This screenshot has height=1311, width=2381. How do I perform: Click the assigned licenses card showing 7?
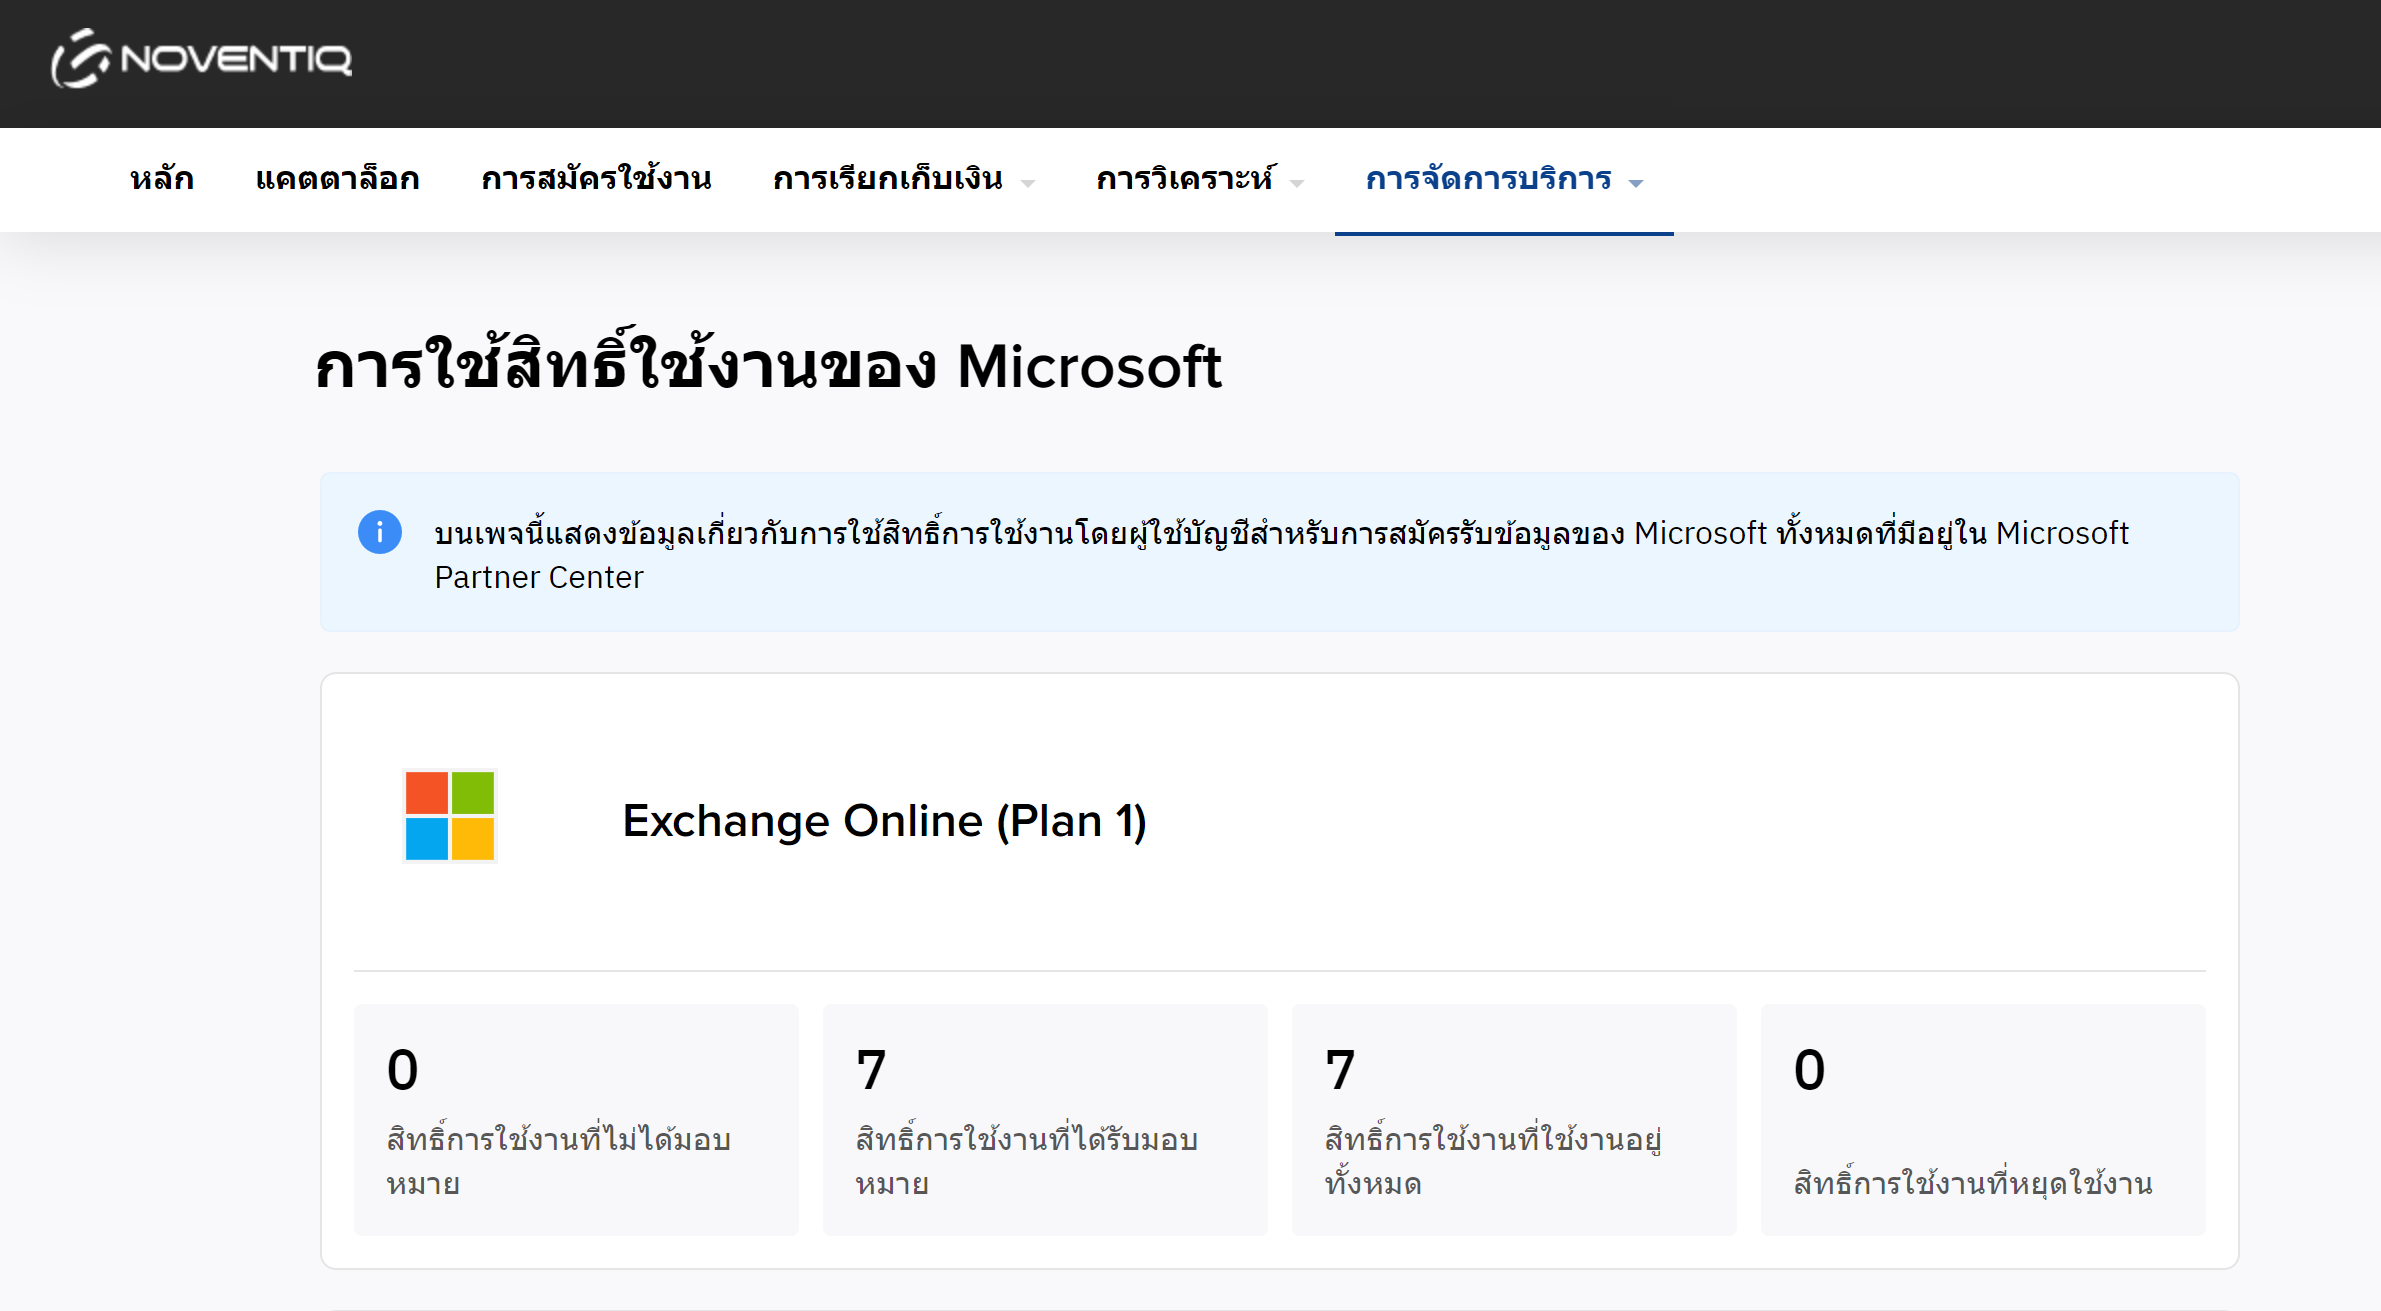pos(1044,1119)
